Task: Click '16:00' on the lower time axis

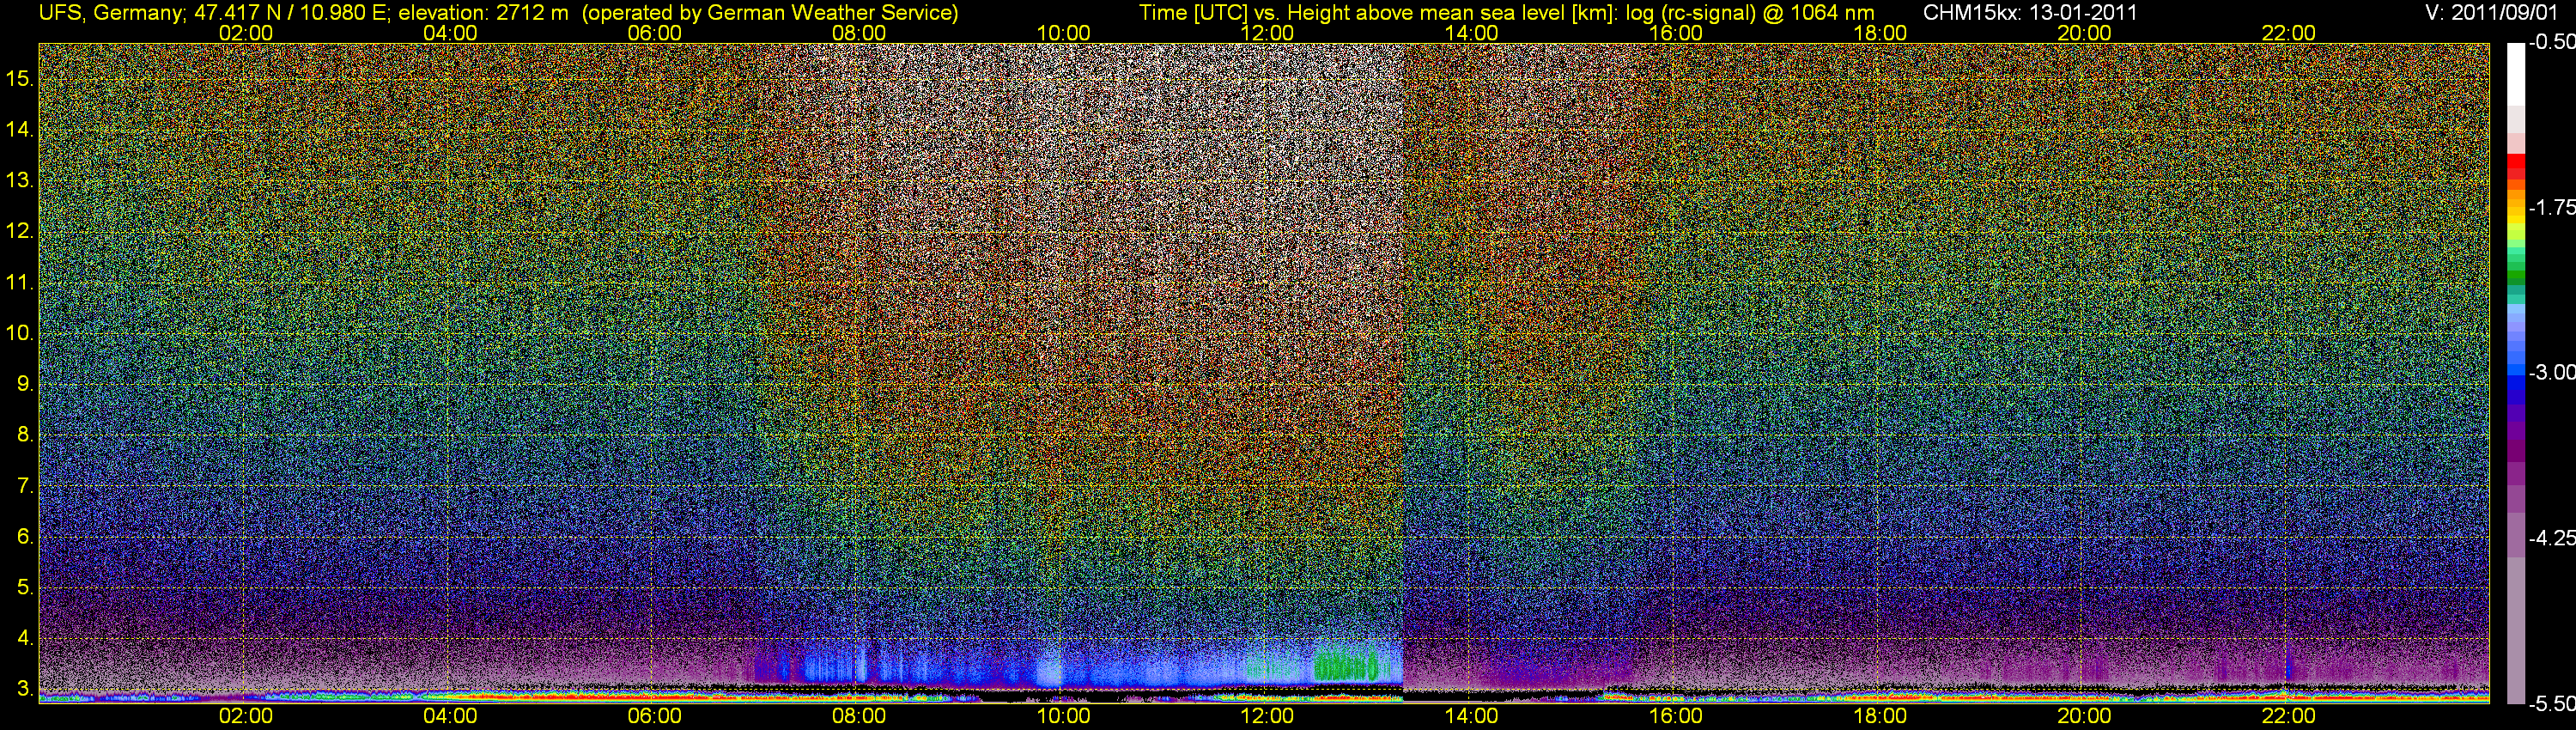Action: 1676,716
